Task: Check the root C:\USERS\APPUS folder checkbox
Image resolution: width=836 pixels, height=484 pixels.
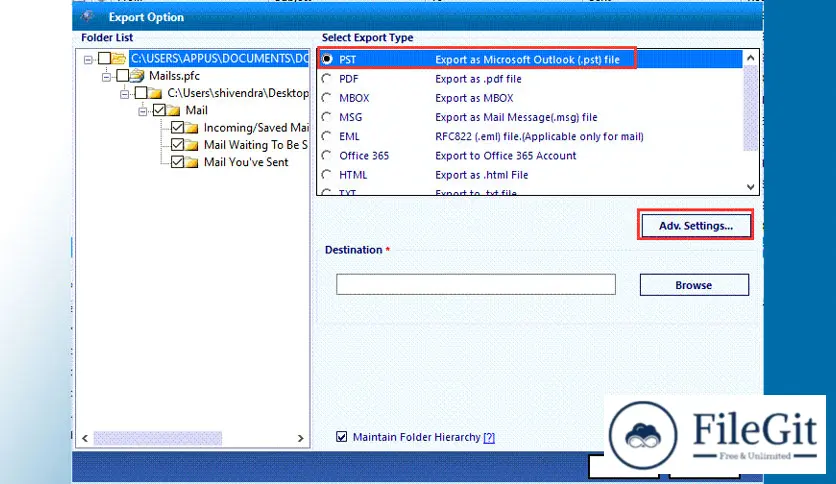Action: tap(104, 58)
